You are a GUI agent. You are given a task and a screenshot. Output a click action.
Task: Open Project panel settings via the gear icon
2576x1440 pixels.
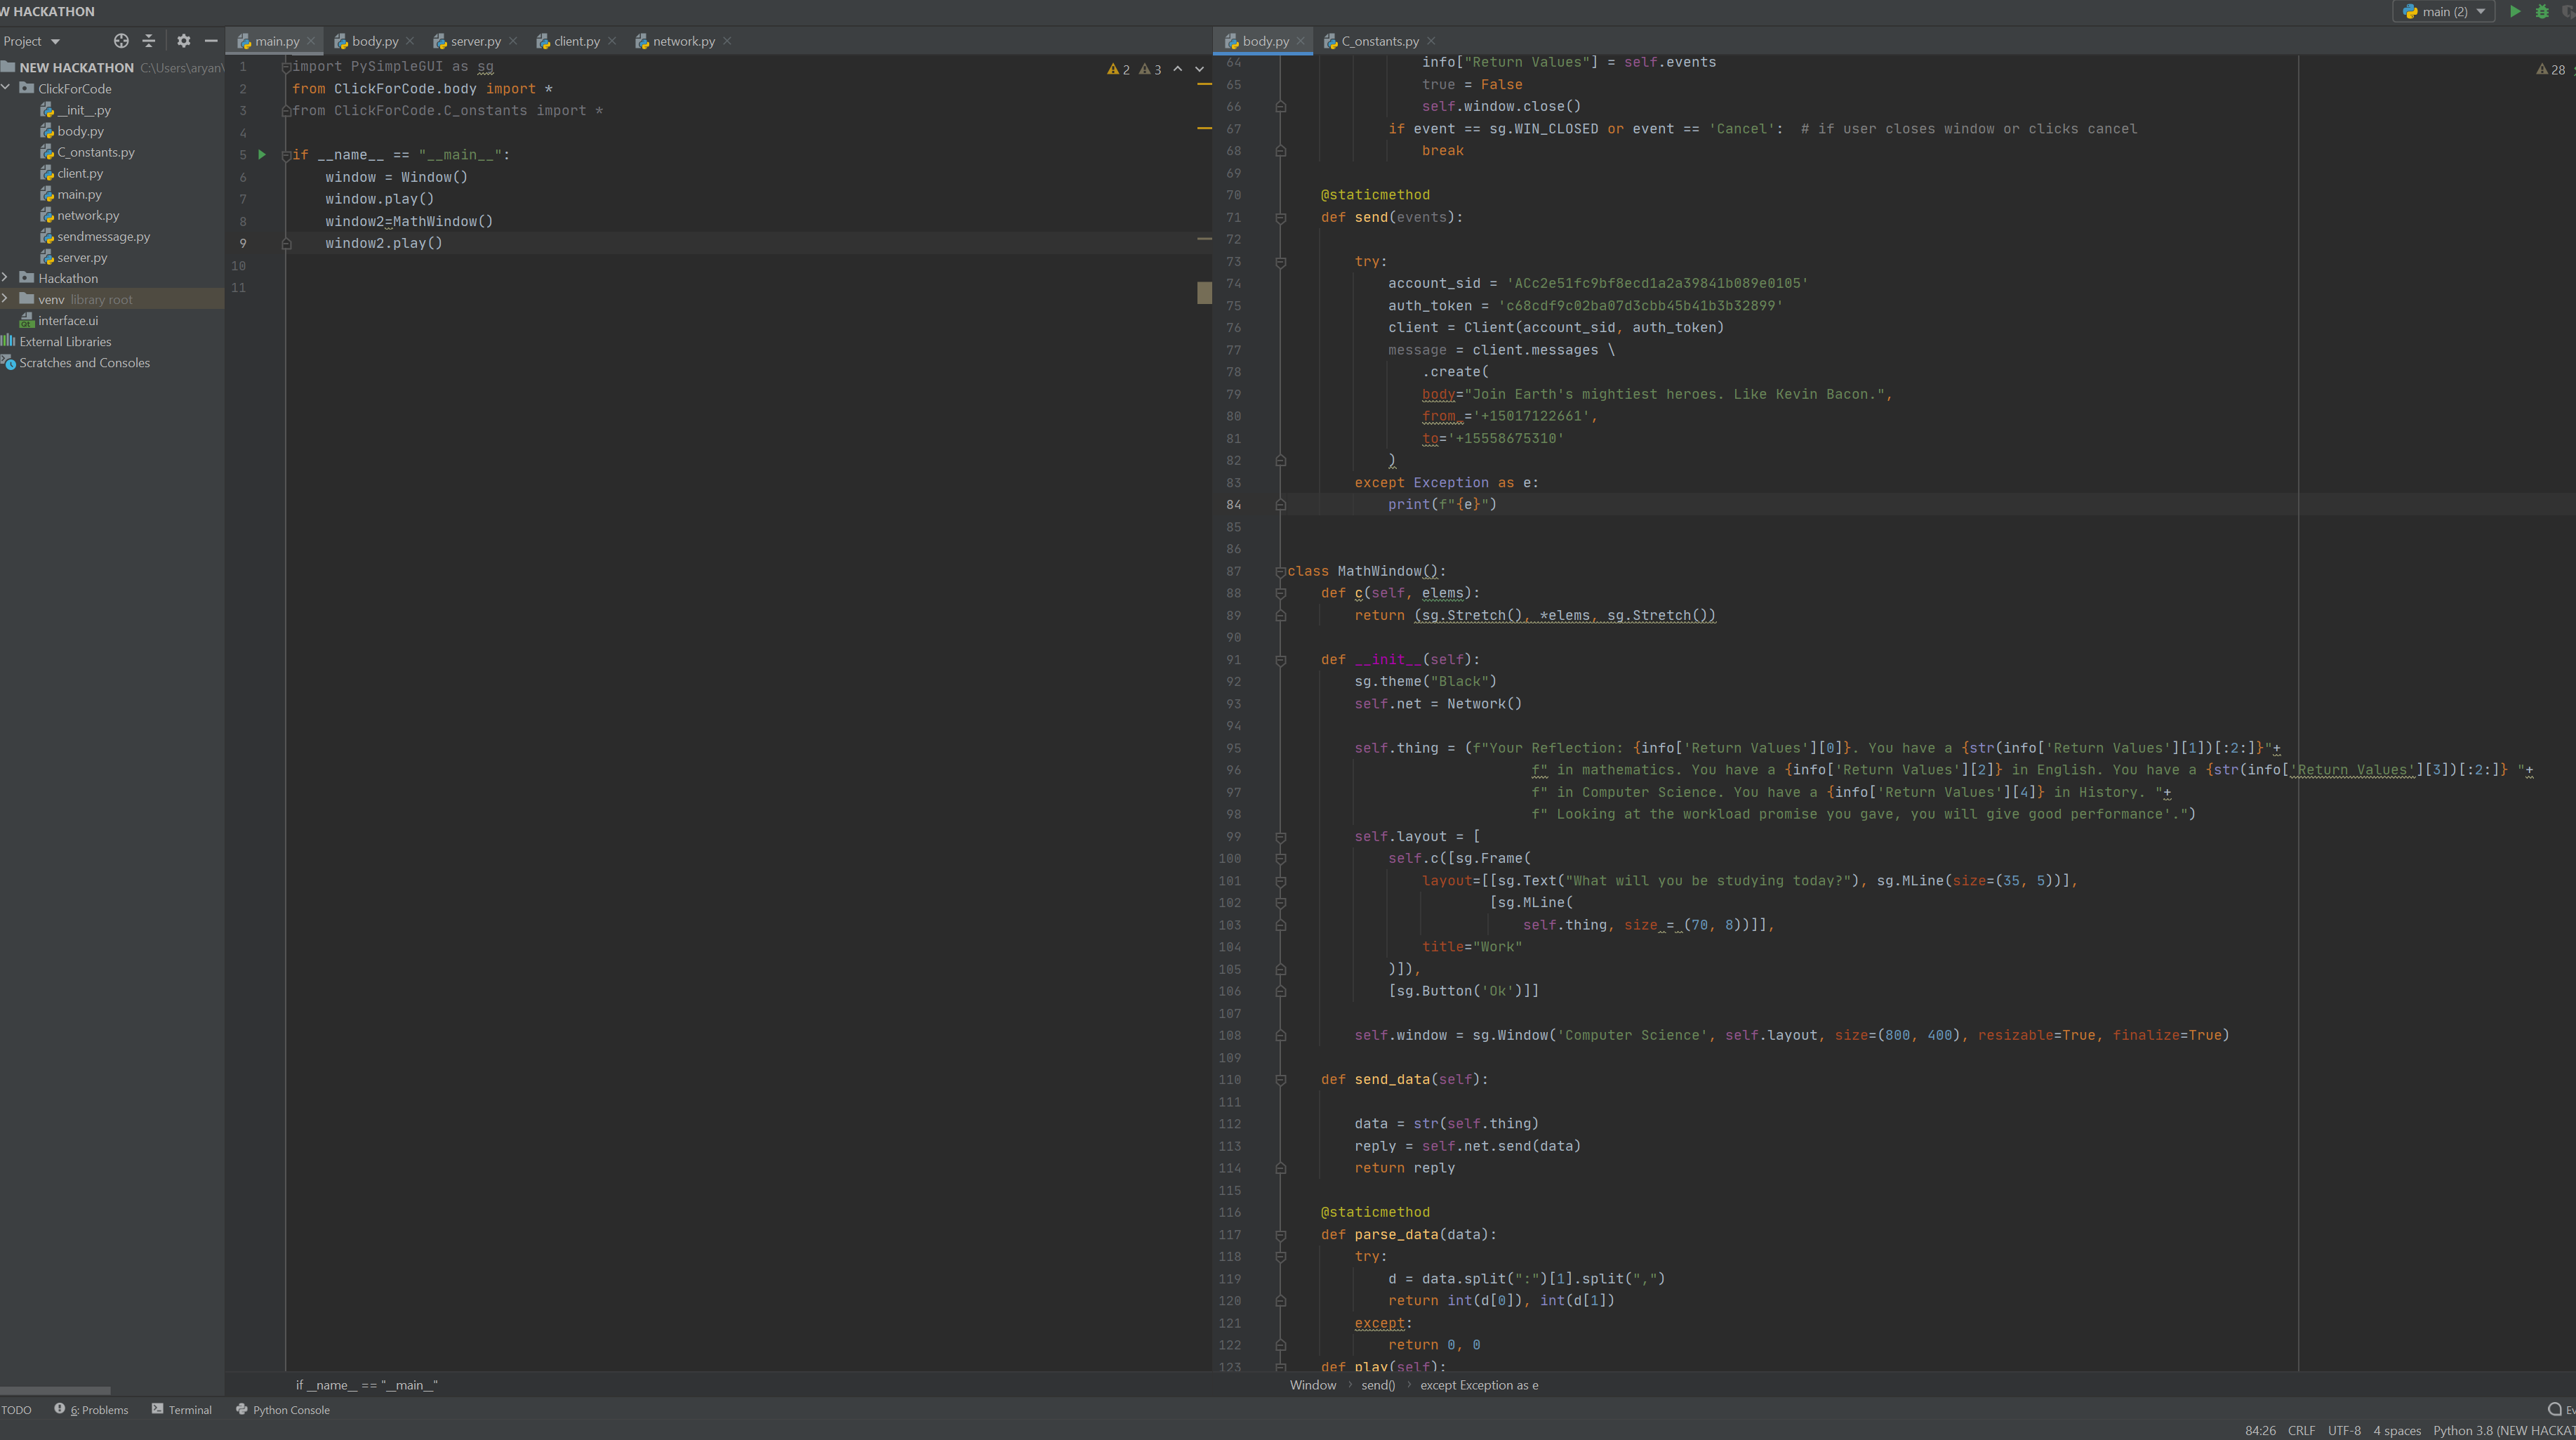click(183, 41)
